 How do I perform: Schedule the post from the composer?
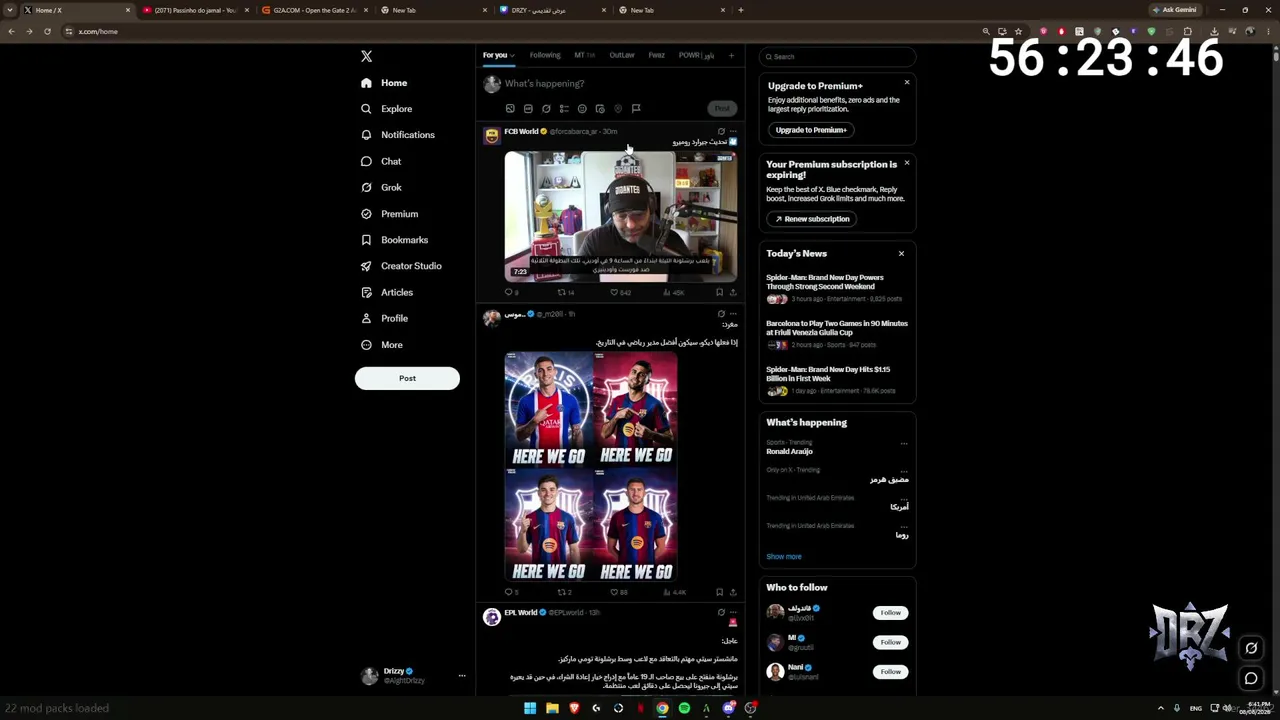[600, 109]
